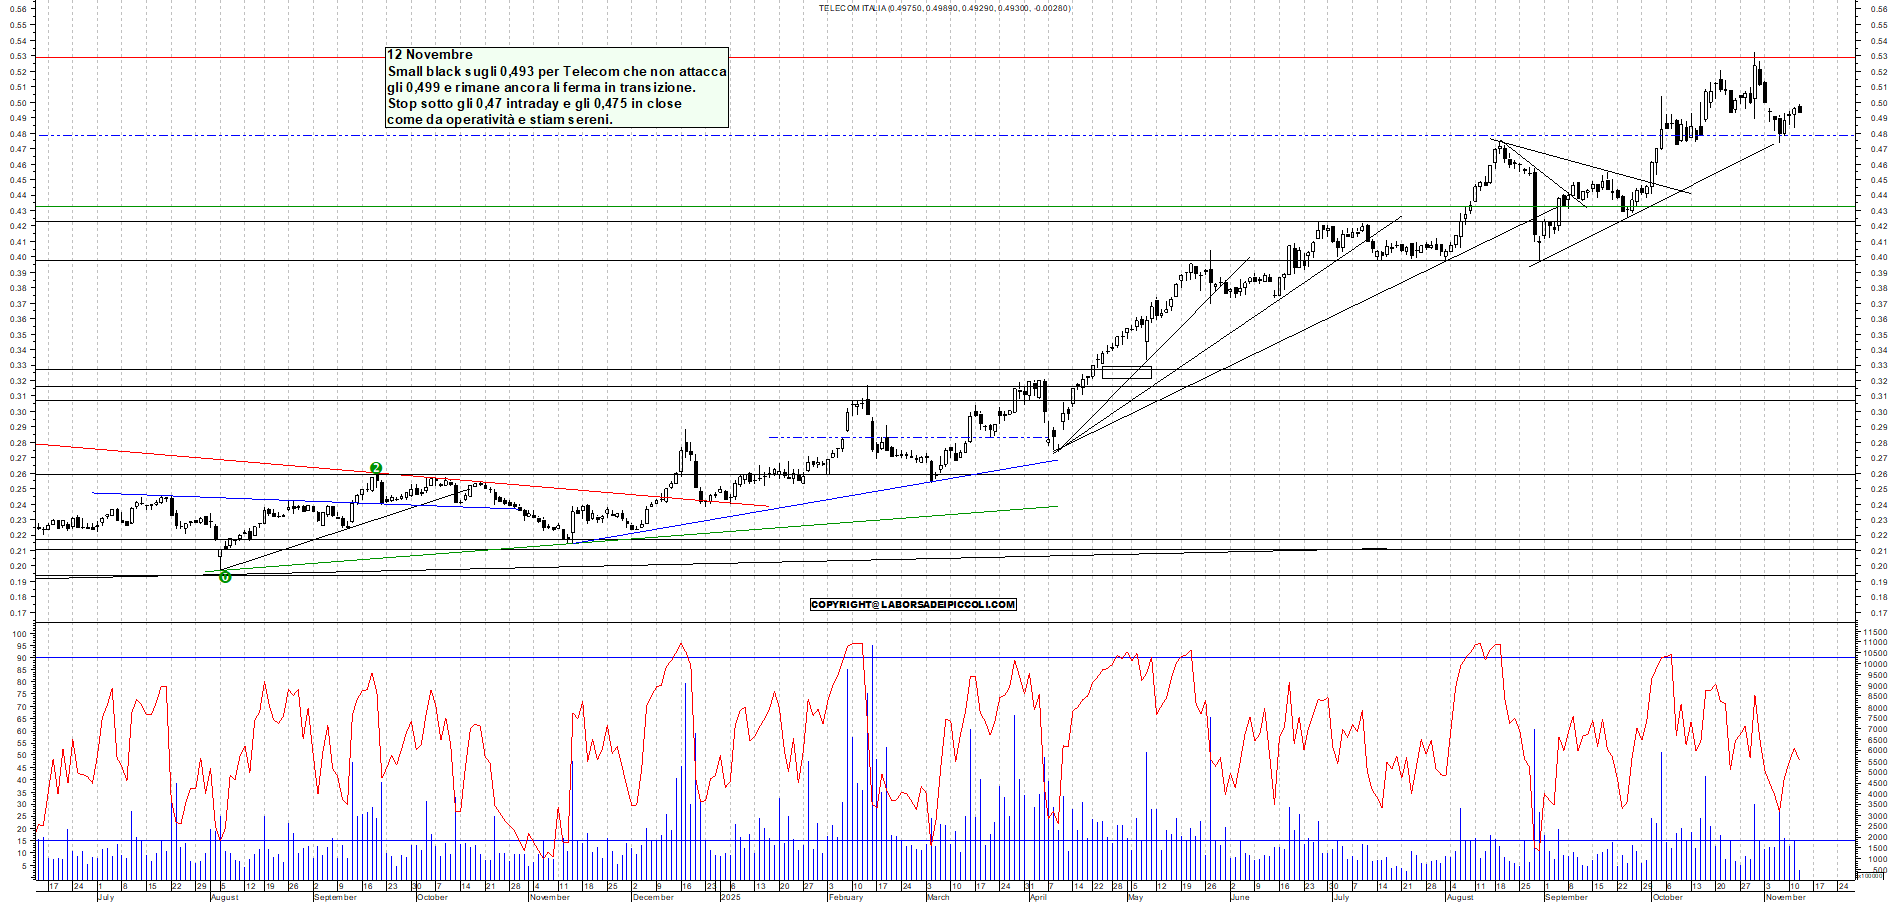Select the small rectangle box near 0.33 level
Image resolution: width=1890 pixels, height=902 pixels.
tap(1127, 371)
